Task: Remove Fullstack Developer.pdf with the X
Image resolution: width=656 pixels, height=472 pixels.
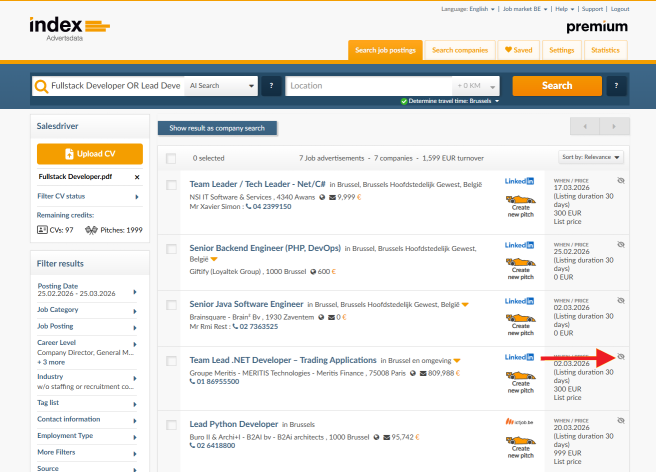Action: click(x=137, y=177)
